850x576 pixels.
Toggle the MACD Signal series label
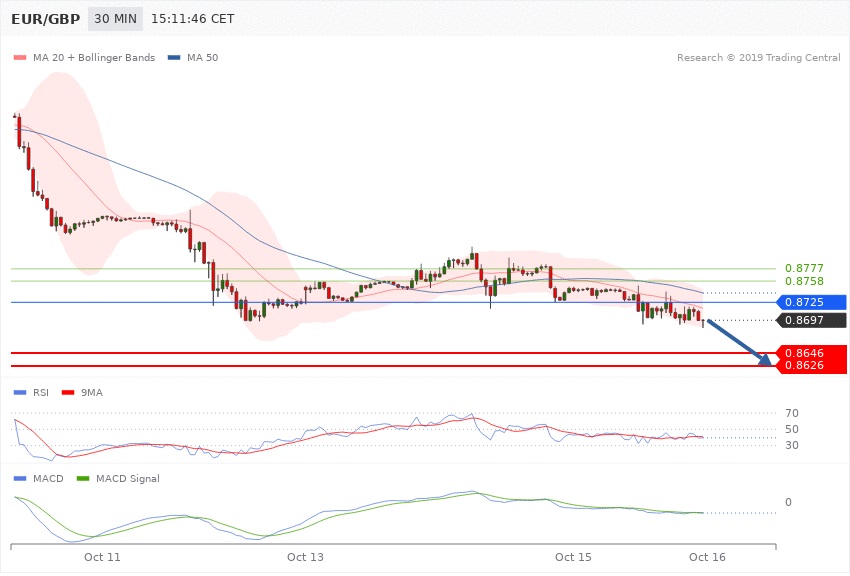(x=126, y=479)
